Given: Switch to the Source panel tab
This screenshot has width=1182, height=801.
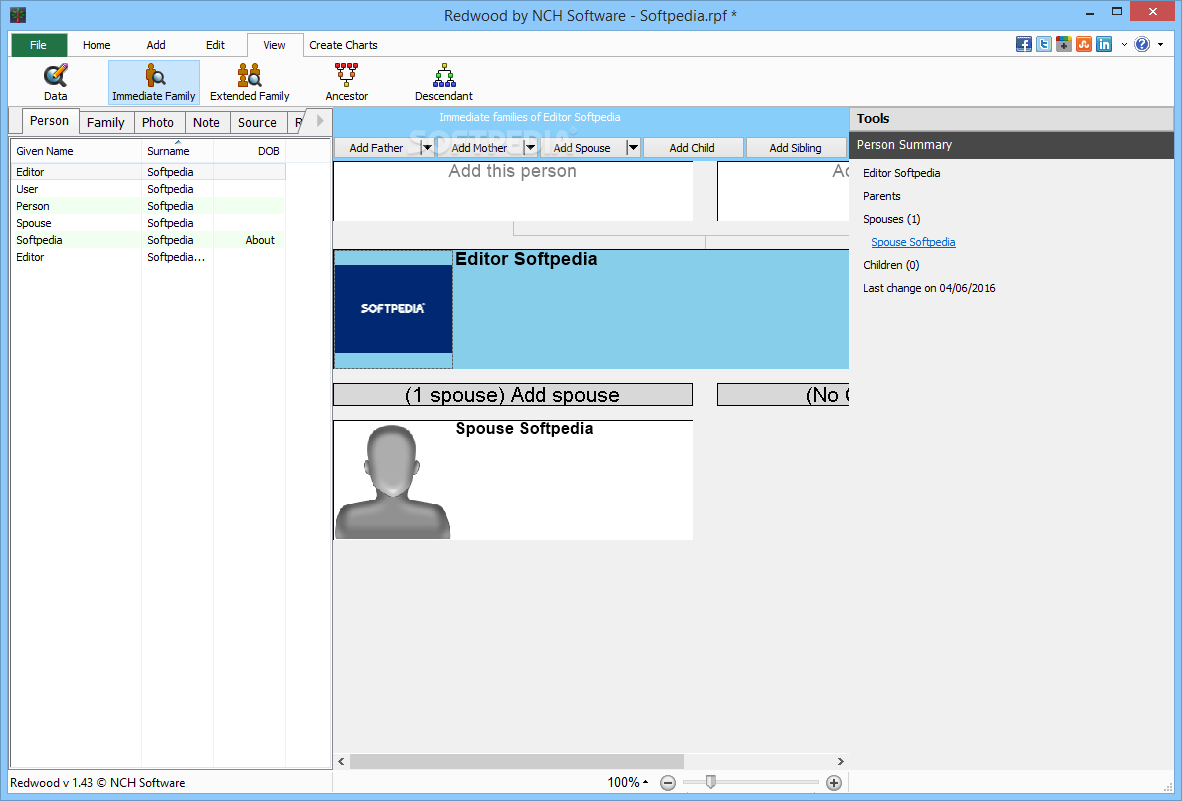Looking at the screenshot, I should click(x=257, y=122).
